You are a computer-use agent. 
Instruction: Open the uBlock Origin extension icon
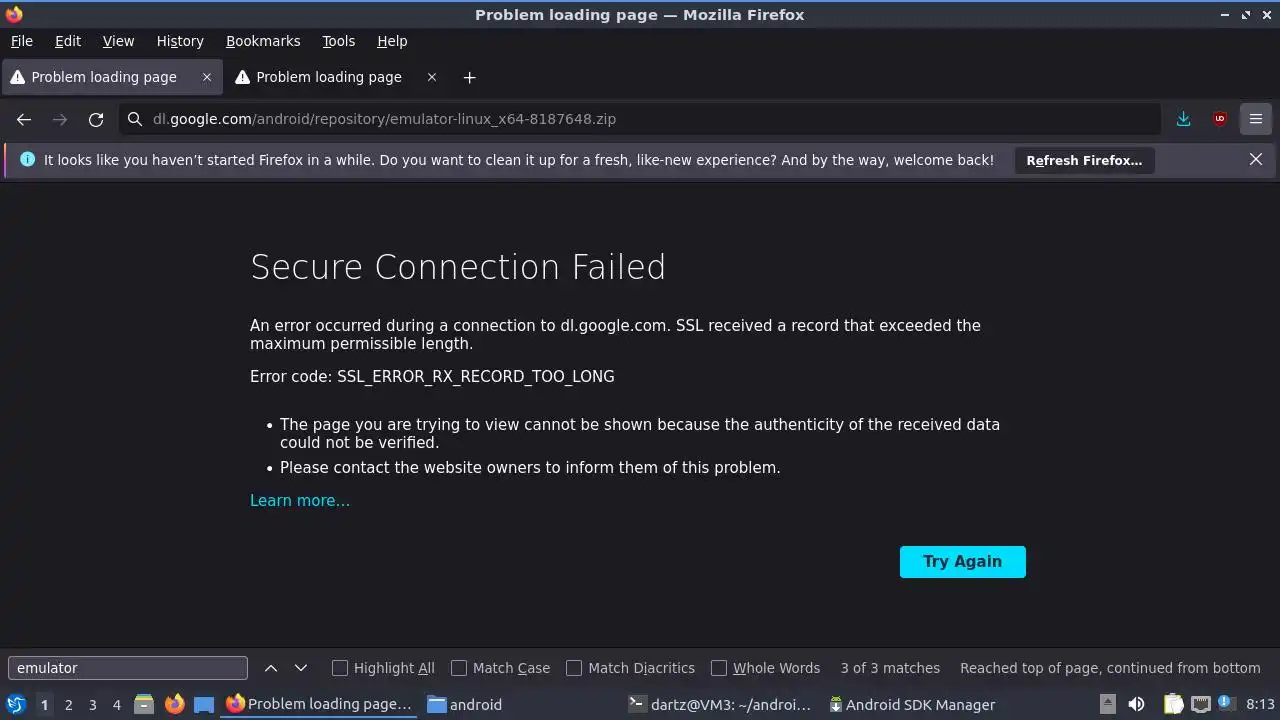(1219, 119)
